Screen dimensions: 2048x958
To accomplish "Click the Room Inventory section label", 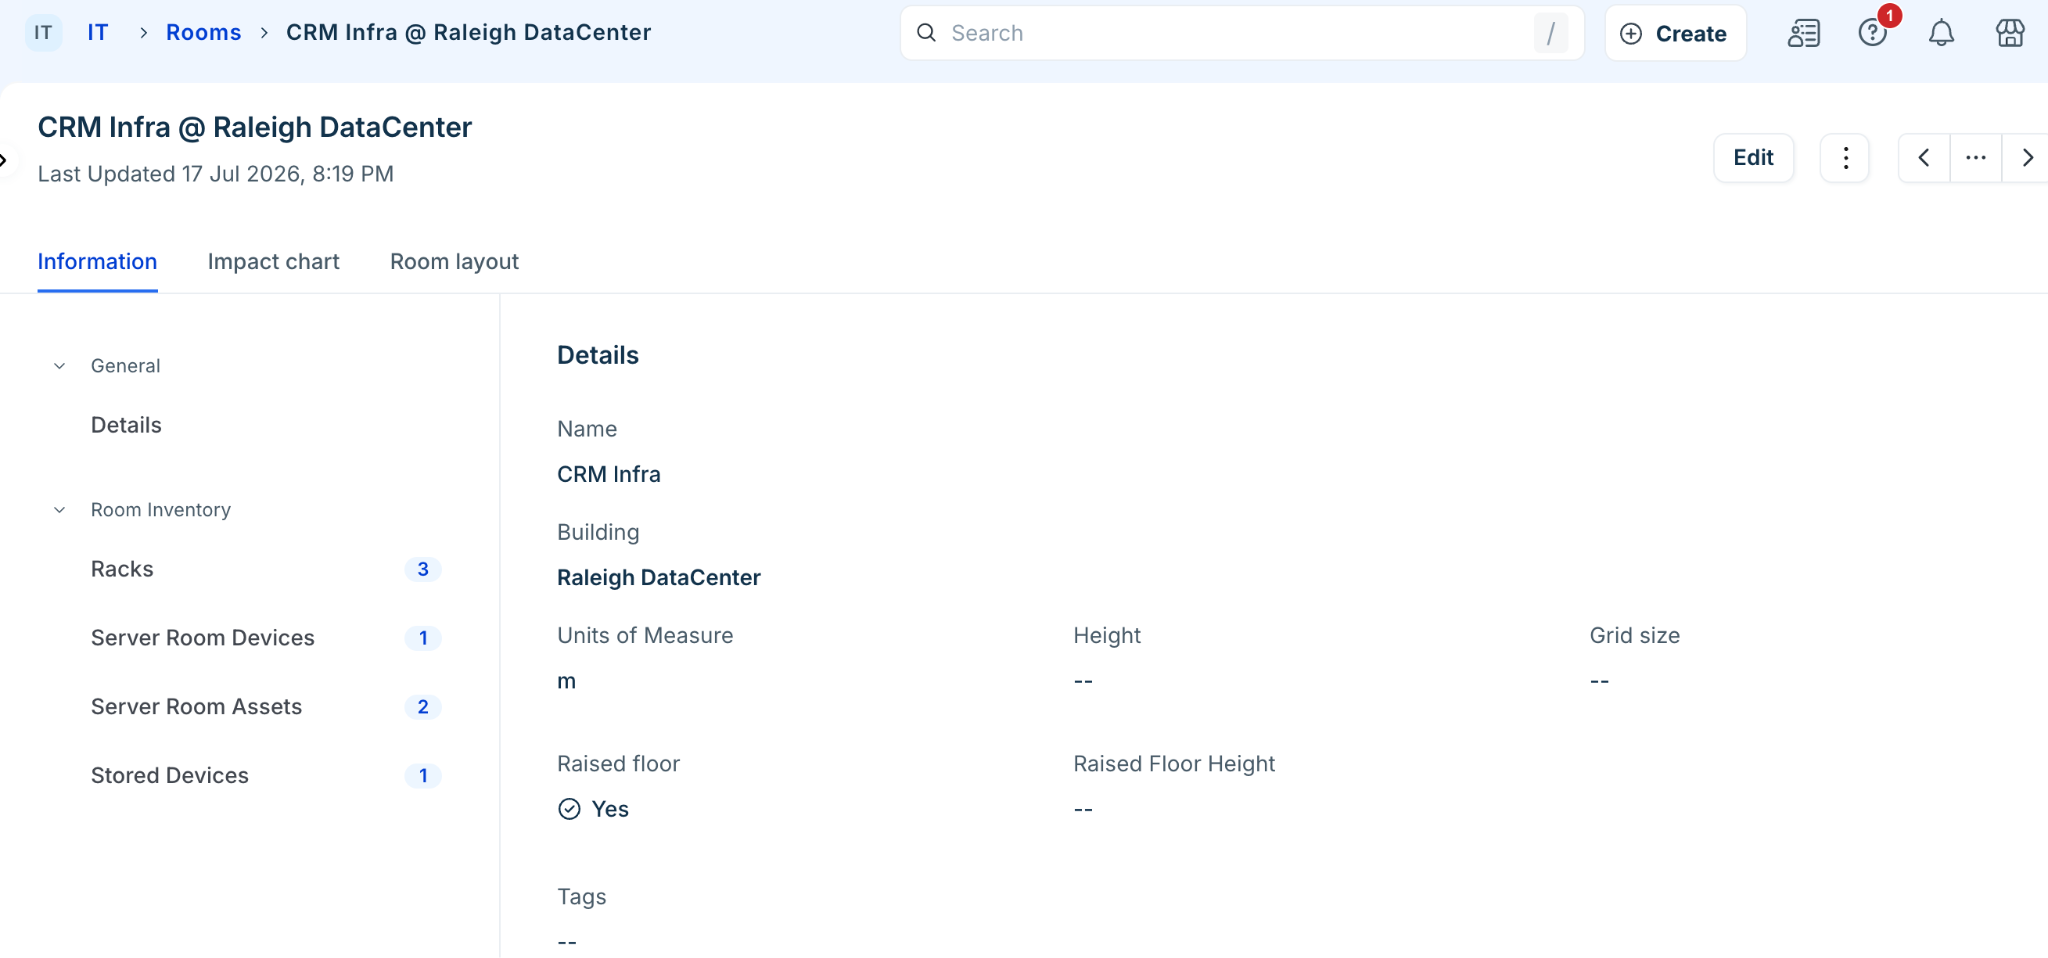I will coord(161,510).
